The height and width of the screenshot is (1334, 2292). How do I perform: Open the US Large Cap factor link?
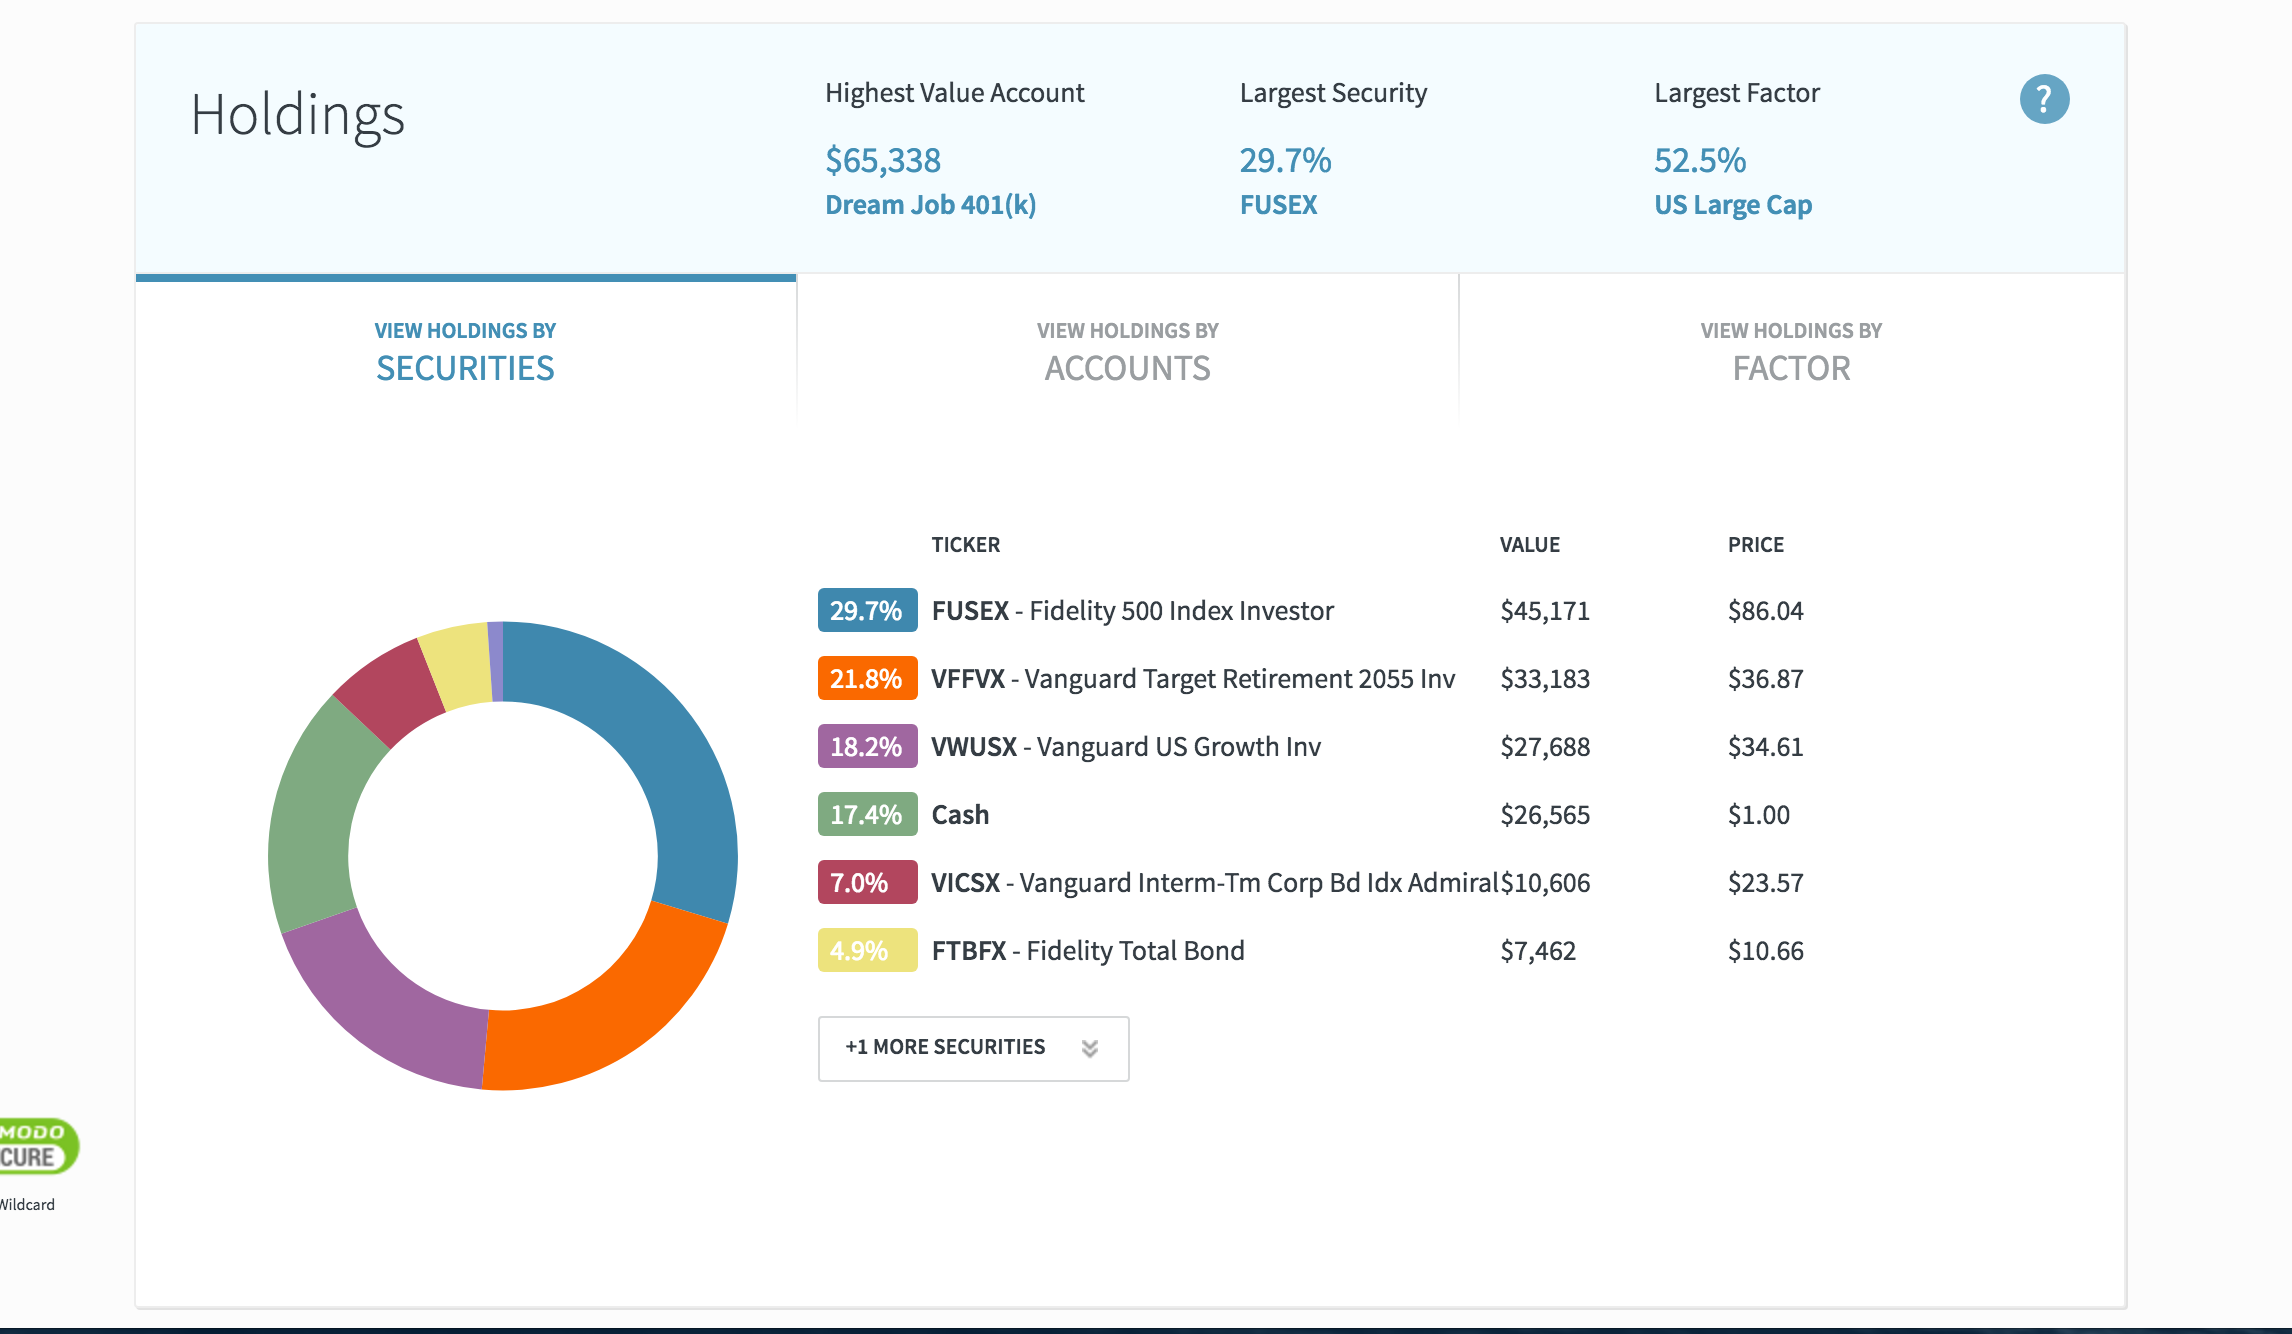tap(1732, 205)
